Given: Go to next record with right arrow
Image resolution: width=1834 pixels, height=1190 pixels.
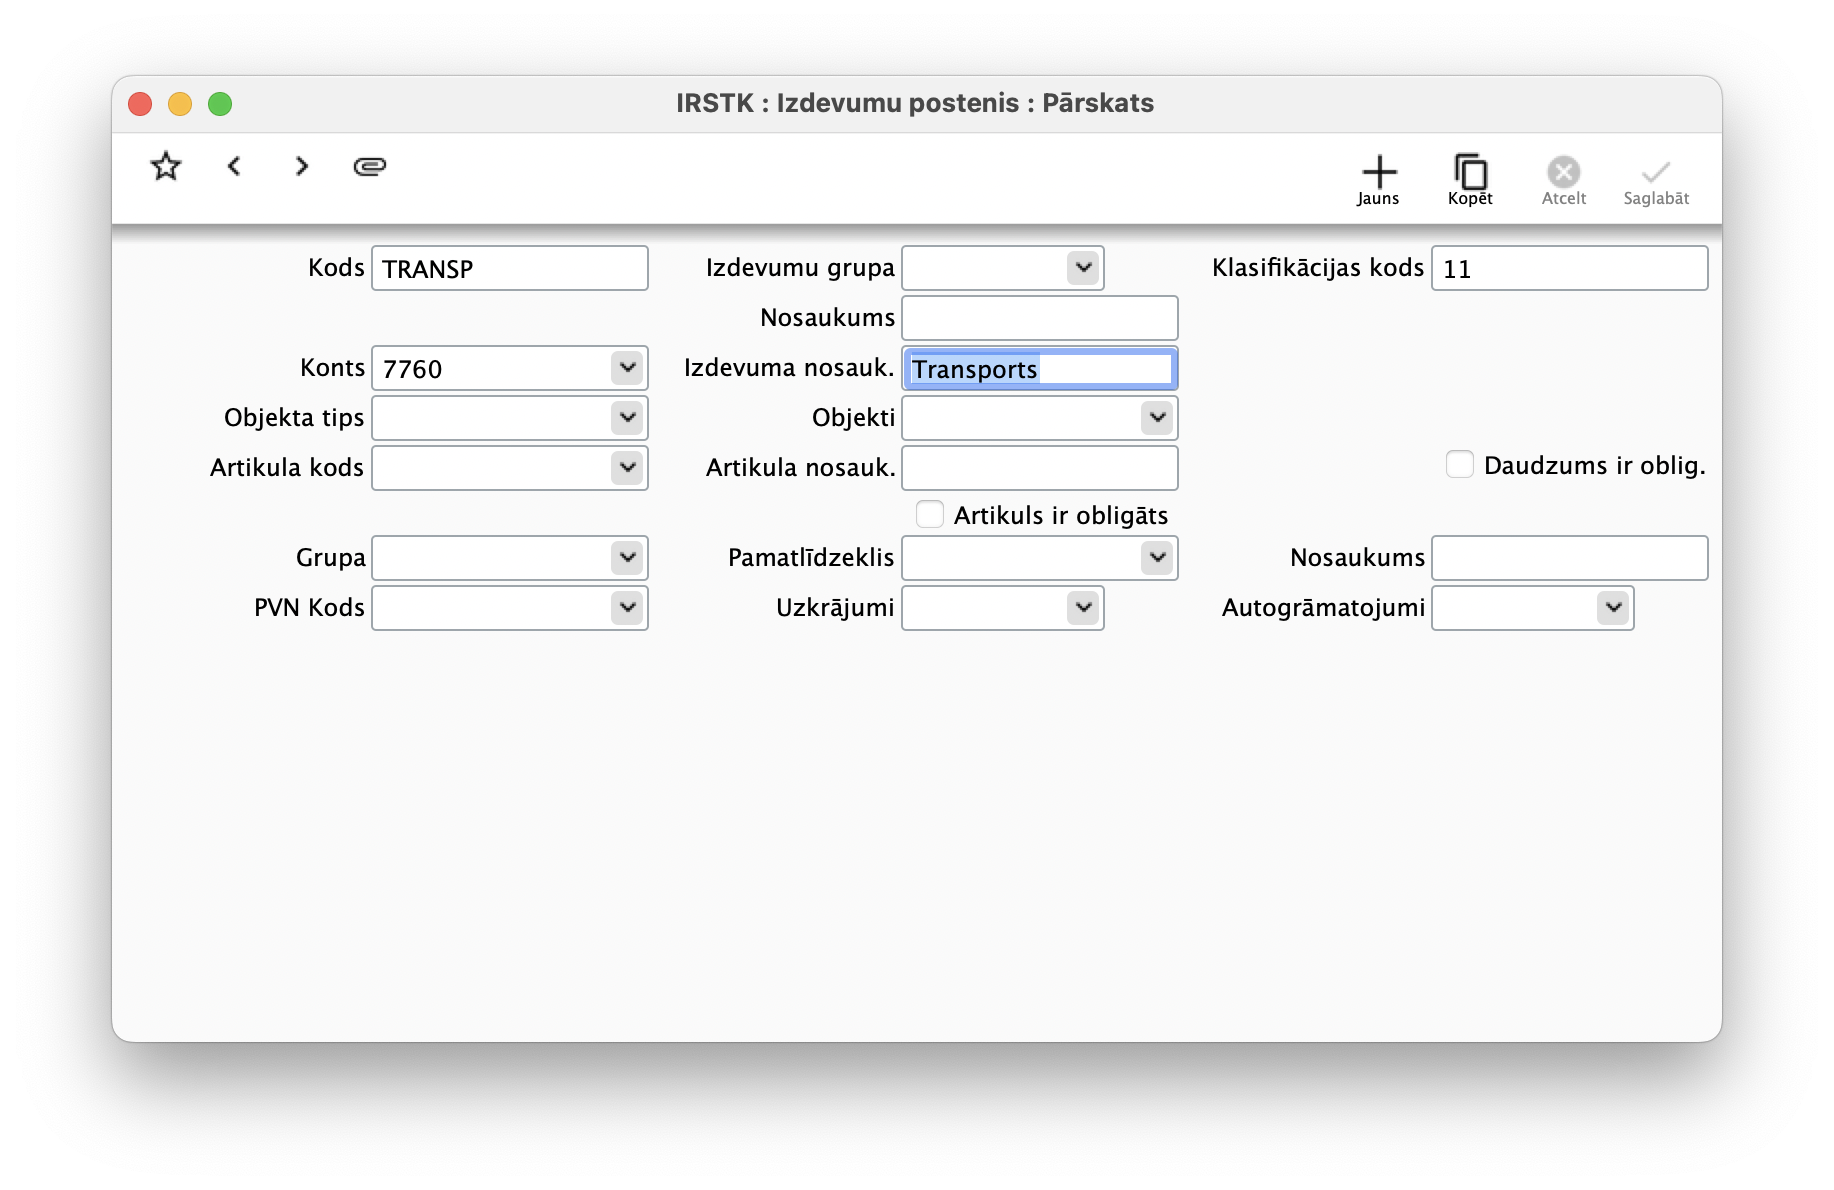Looking at the screenshot, I should tap(302, 166).
